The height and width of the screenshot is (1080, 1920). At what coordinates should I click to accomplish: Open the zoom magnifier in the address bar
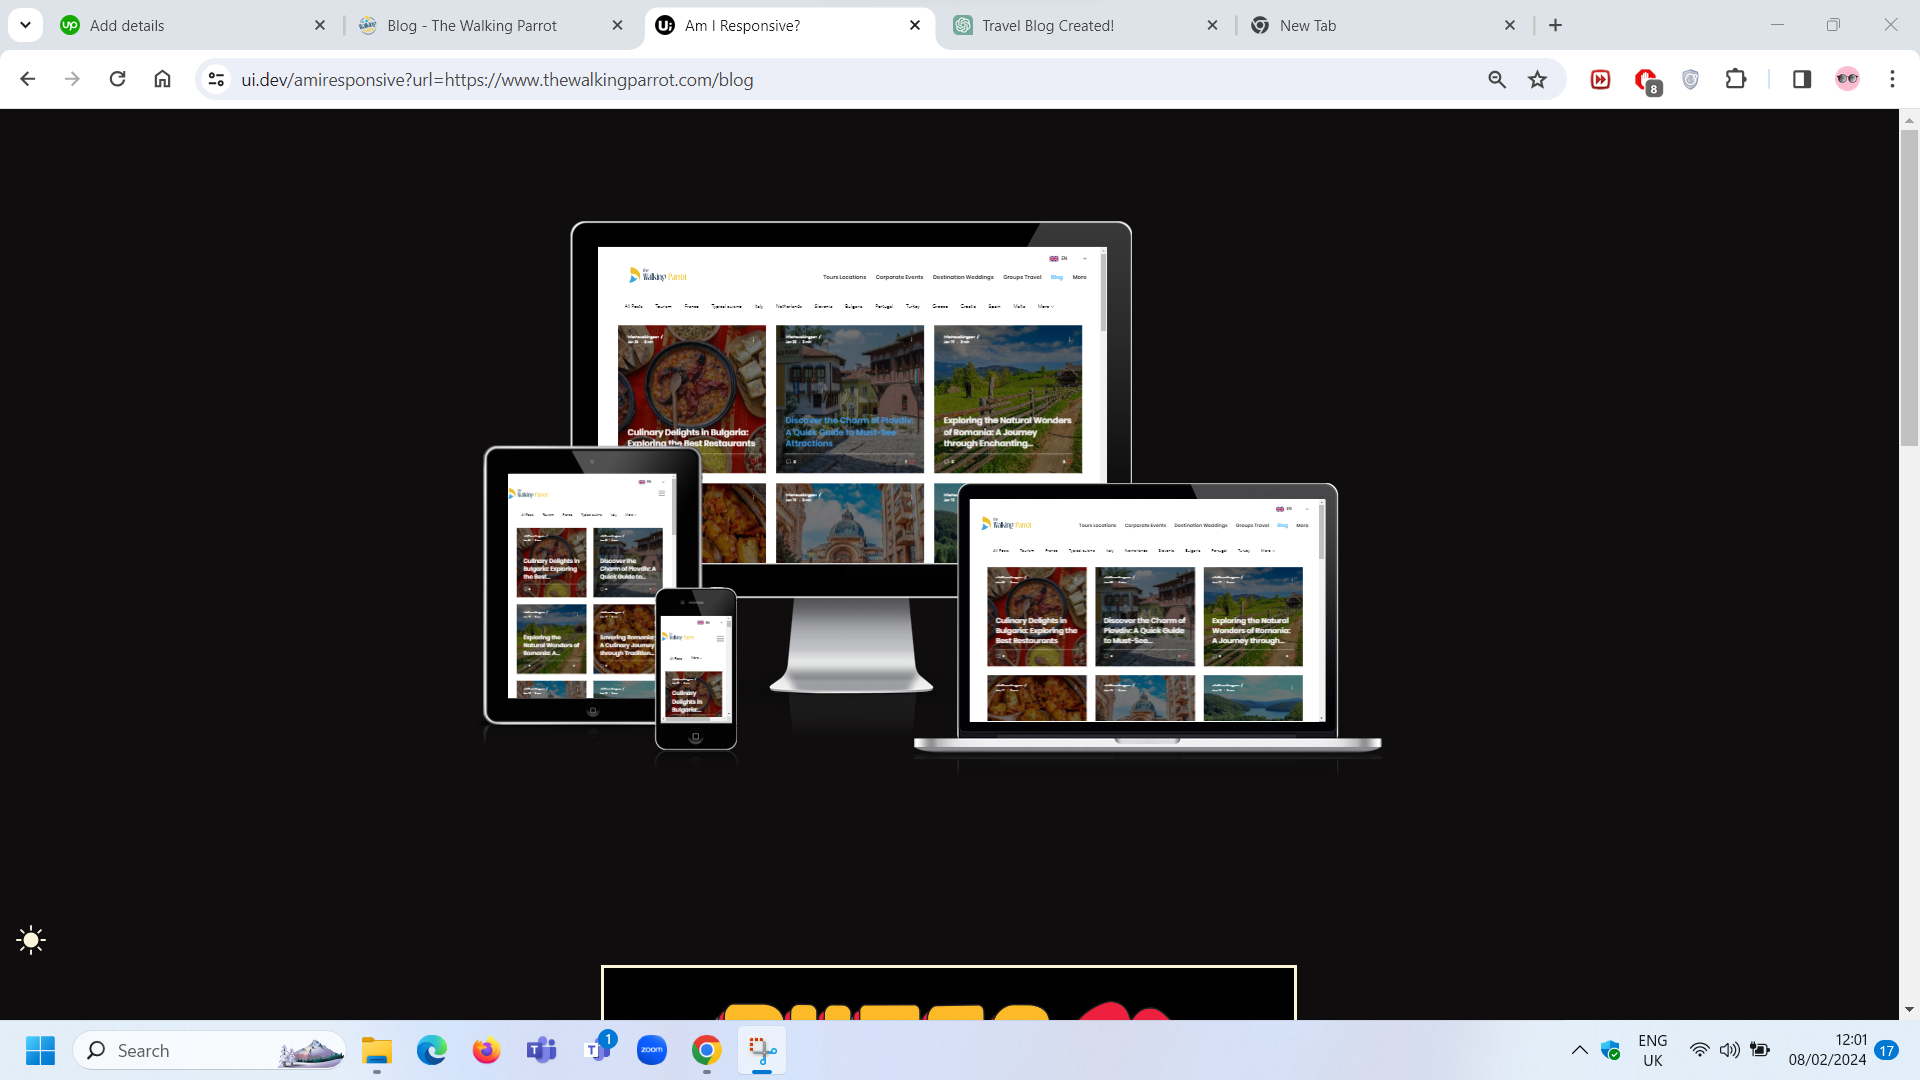click(1496, 79)
